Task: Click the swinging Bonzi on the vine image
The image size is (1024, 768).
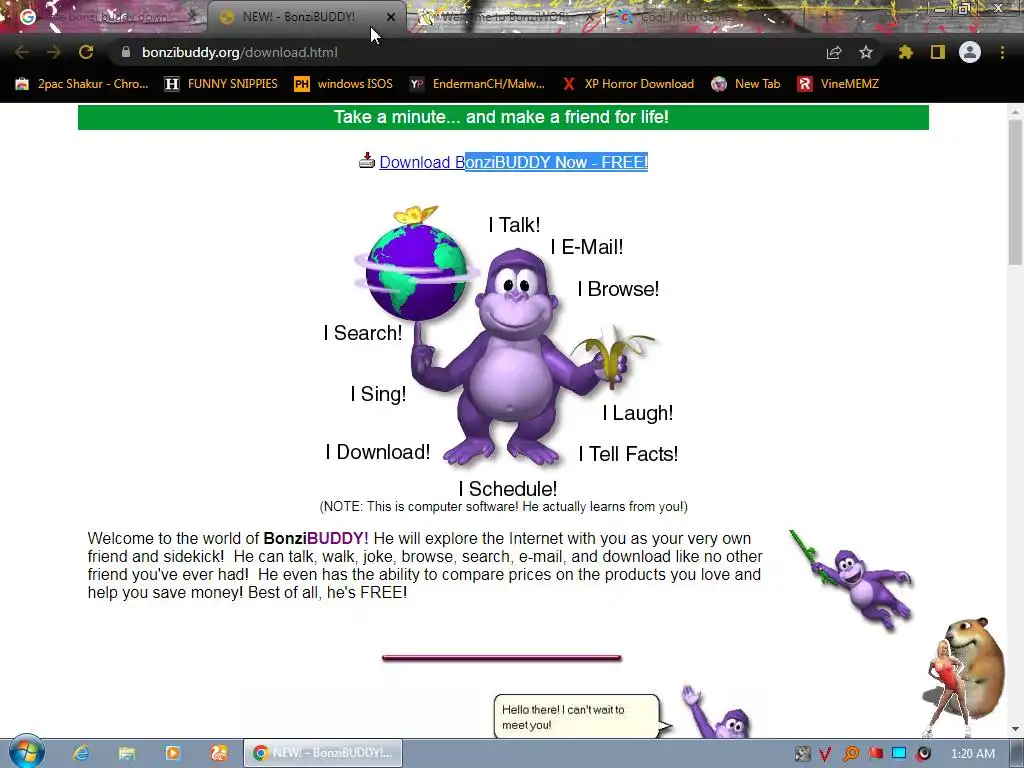Action: [x=852, y=580]
